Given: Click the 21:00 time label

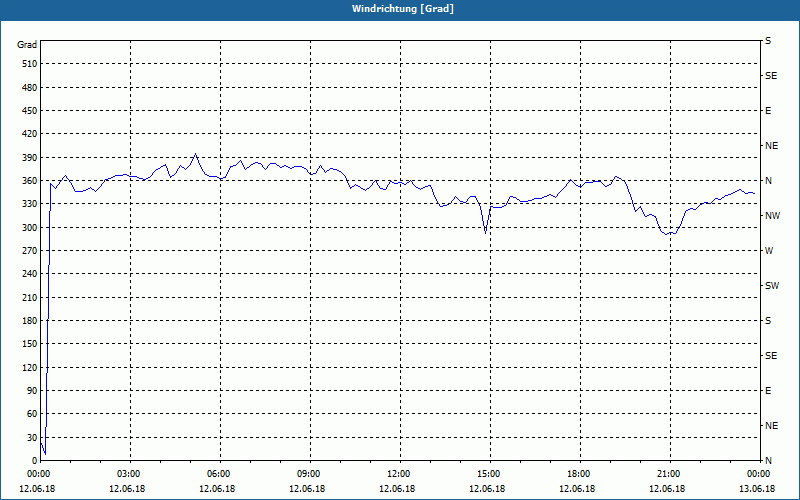Looking at the screenshot, I should (667, 474).
